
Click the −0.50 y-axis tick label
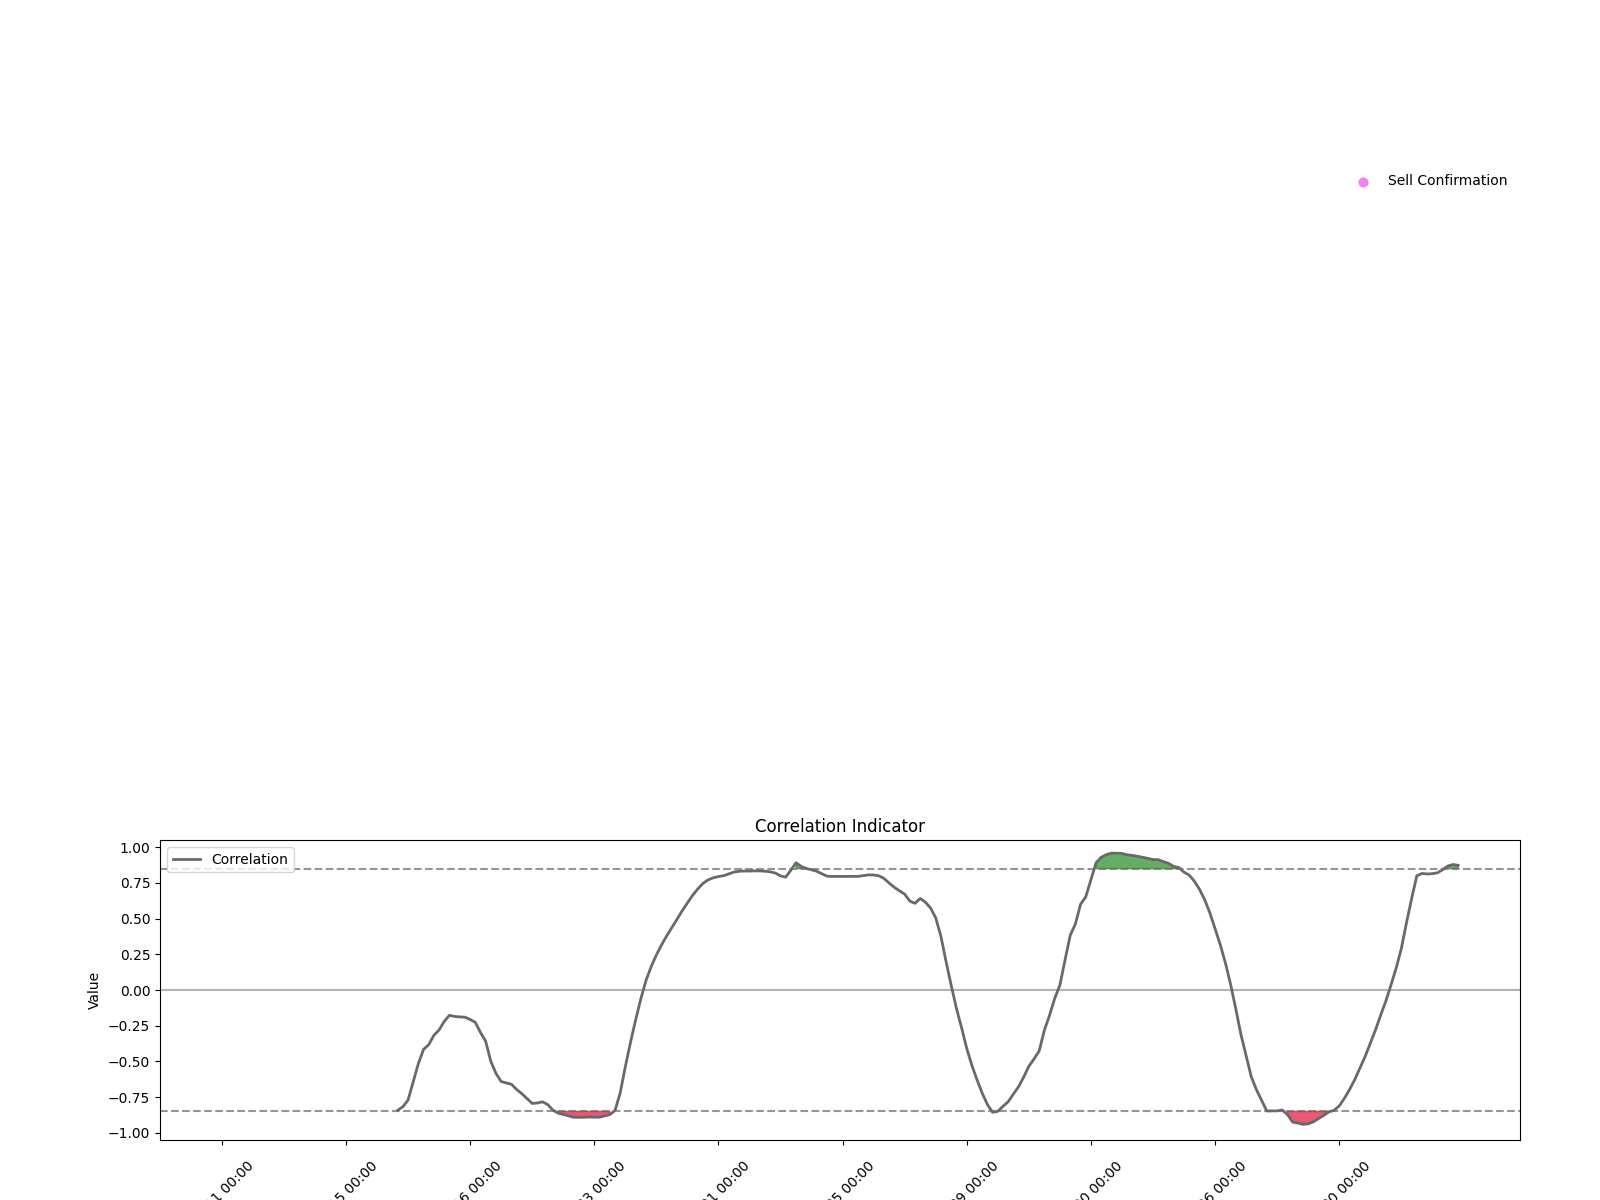(130, 1062)
